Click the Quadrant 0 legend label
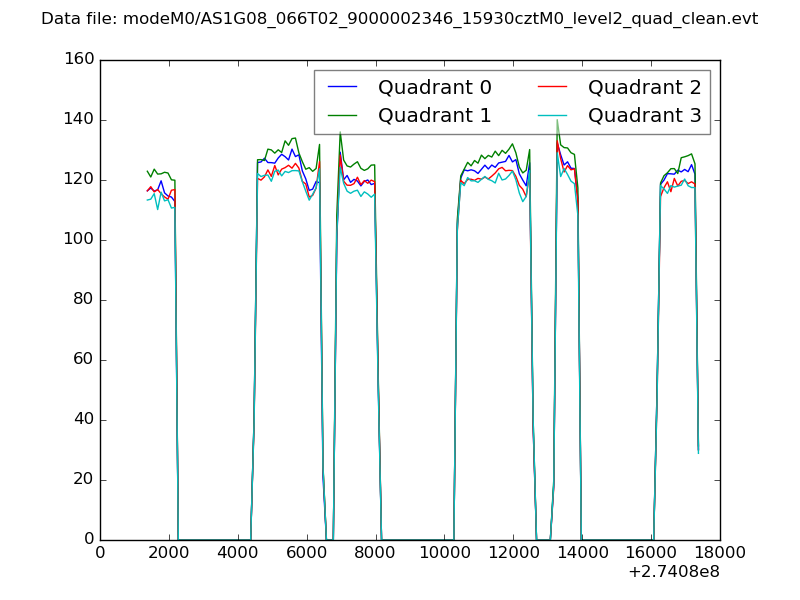 click(435, 87)
